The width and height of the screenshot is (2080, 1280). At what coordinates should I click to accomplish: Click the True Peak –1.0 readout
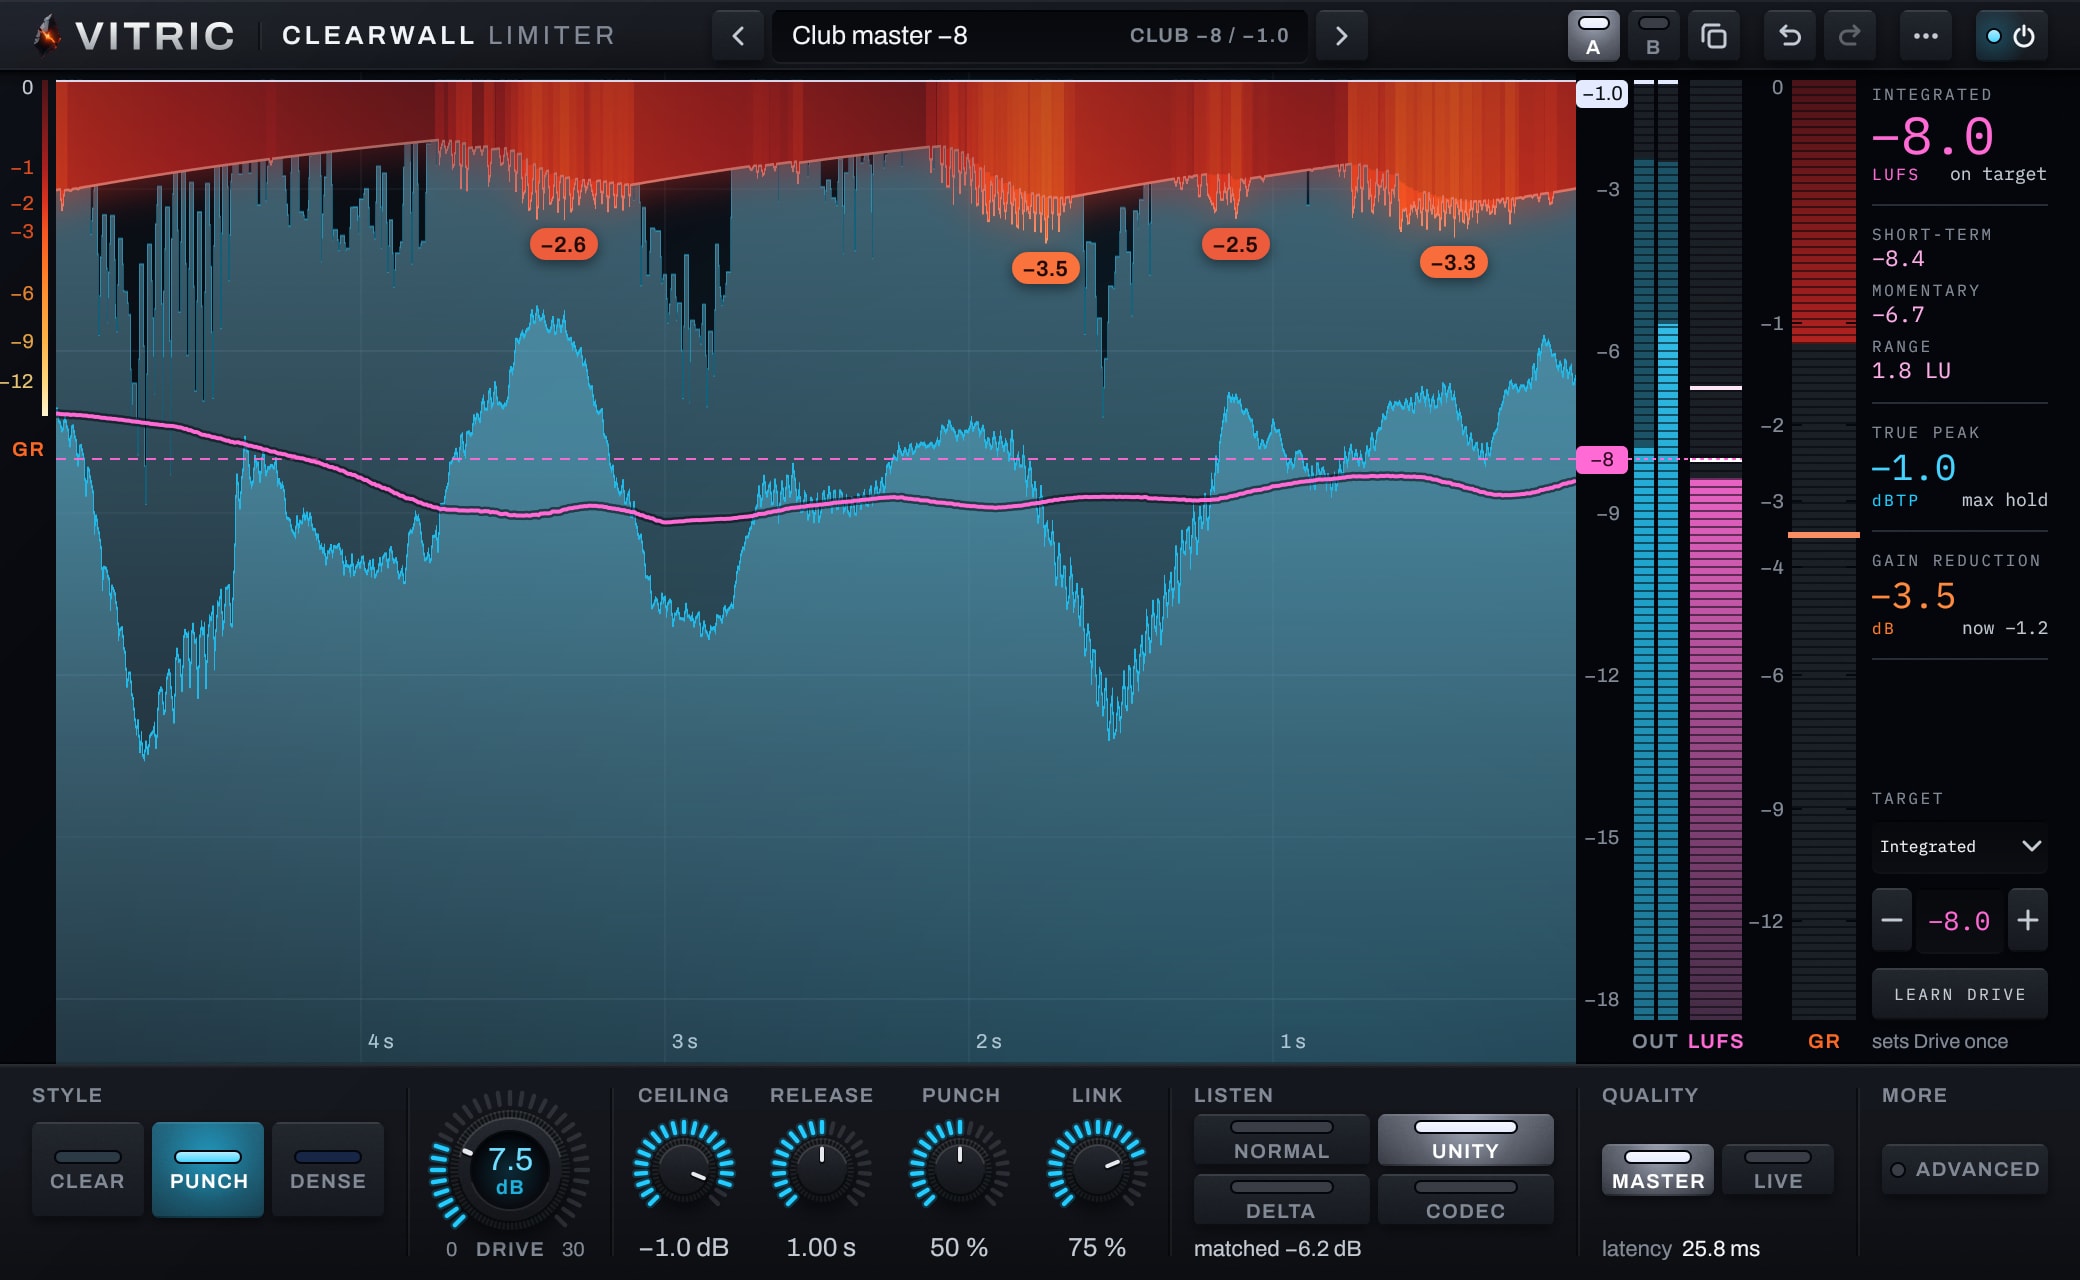1914,468
